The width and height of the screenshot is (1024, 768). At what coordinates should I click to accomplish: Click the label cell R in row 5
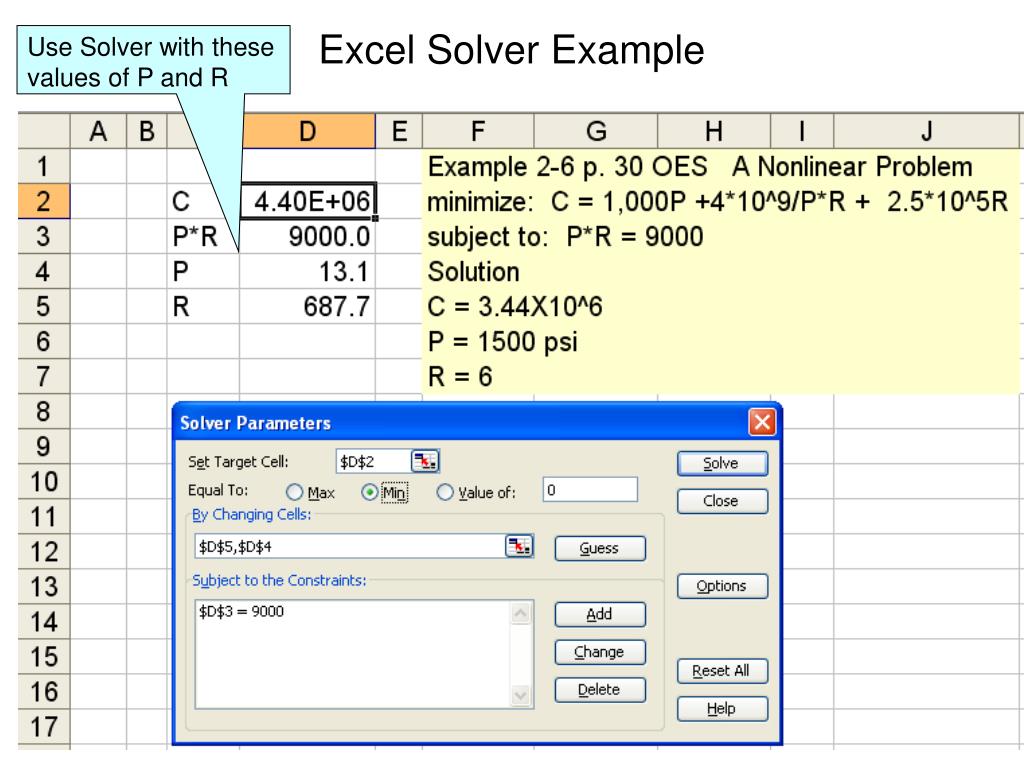203,306
